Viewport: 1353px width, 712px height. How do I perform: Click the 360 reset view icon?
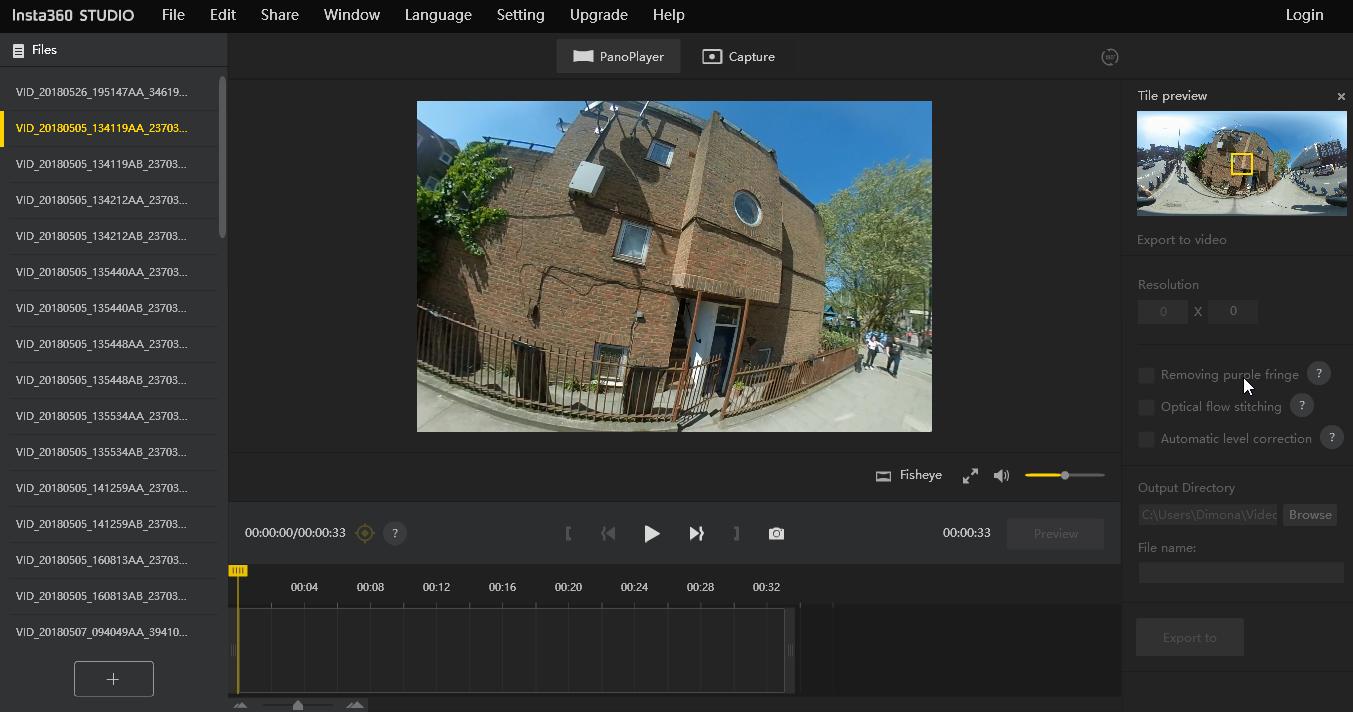click(1109, 57)
